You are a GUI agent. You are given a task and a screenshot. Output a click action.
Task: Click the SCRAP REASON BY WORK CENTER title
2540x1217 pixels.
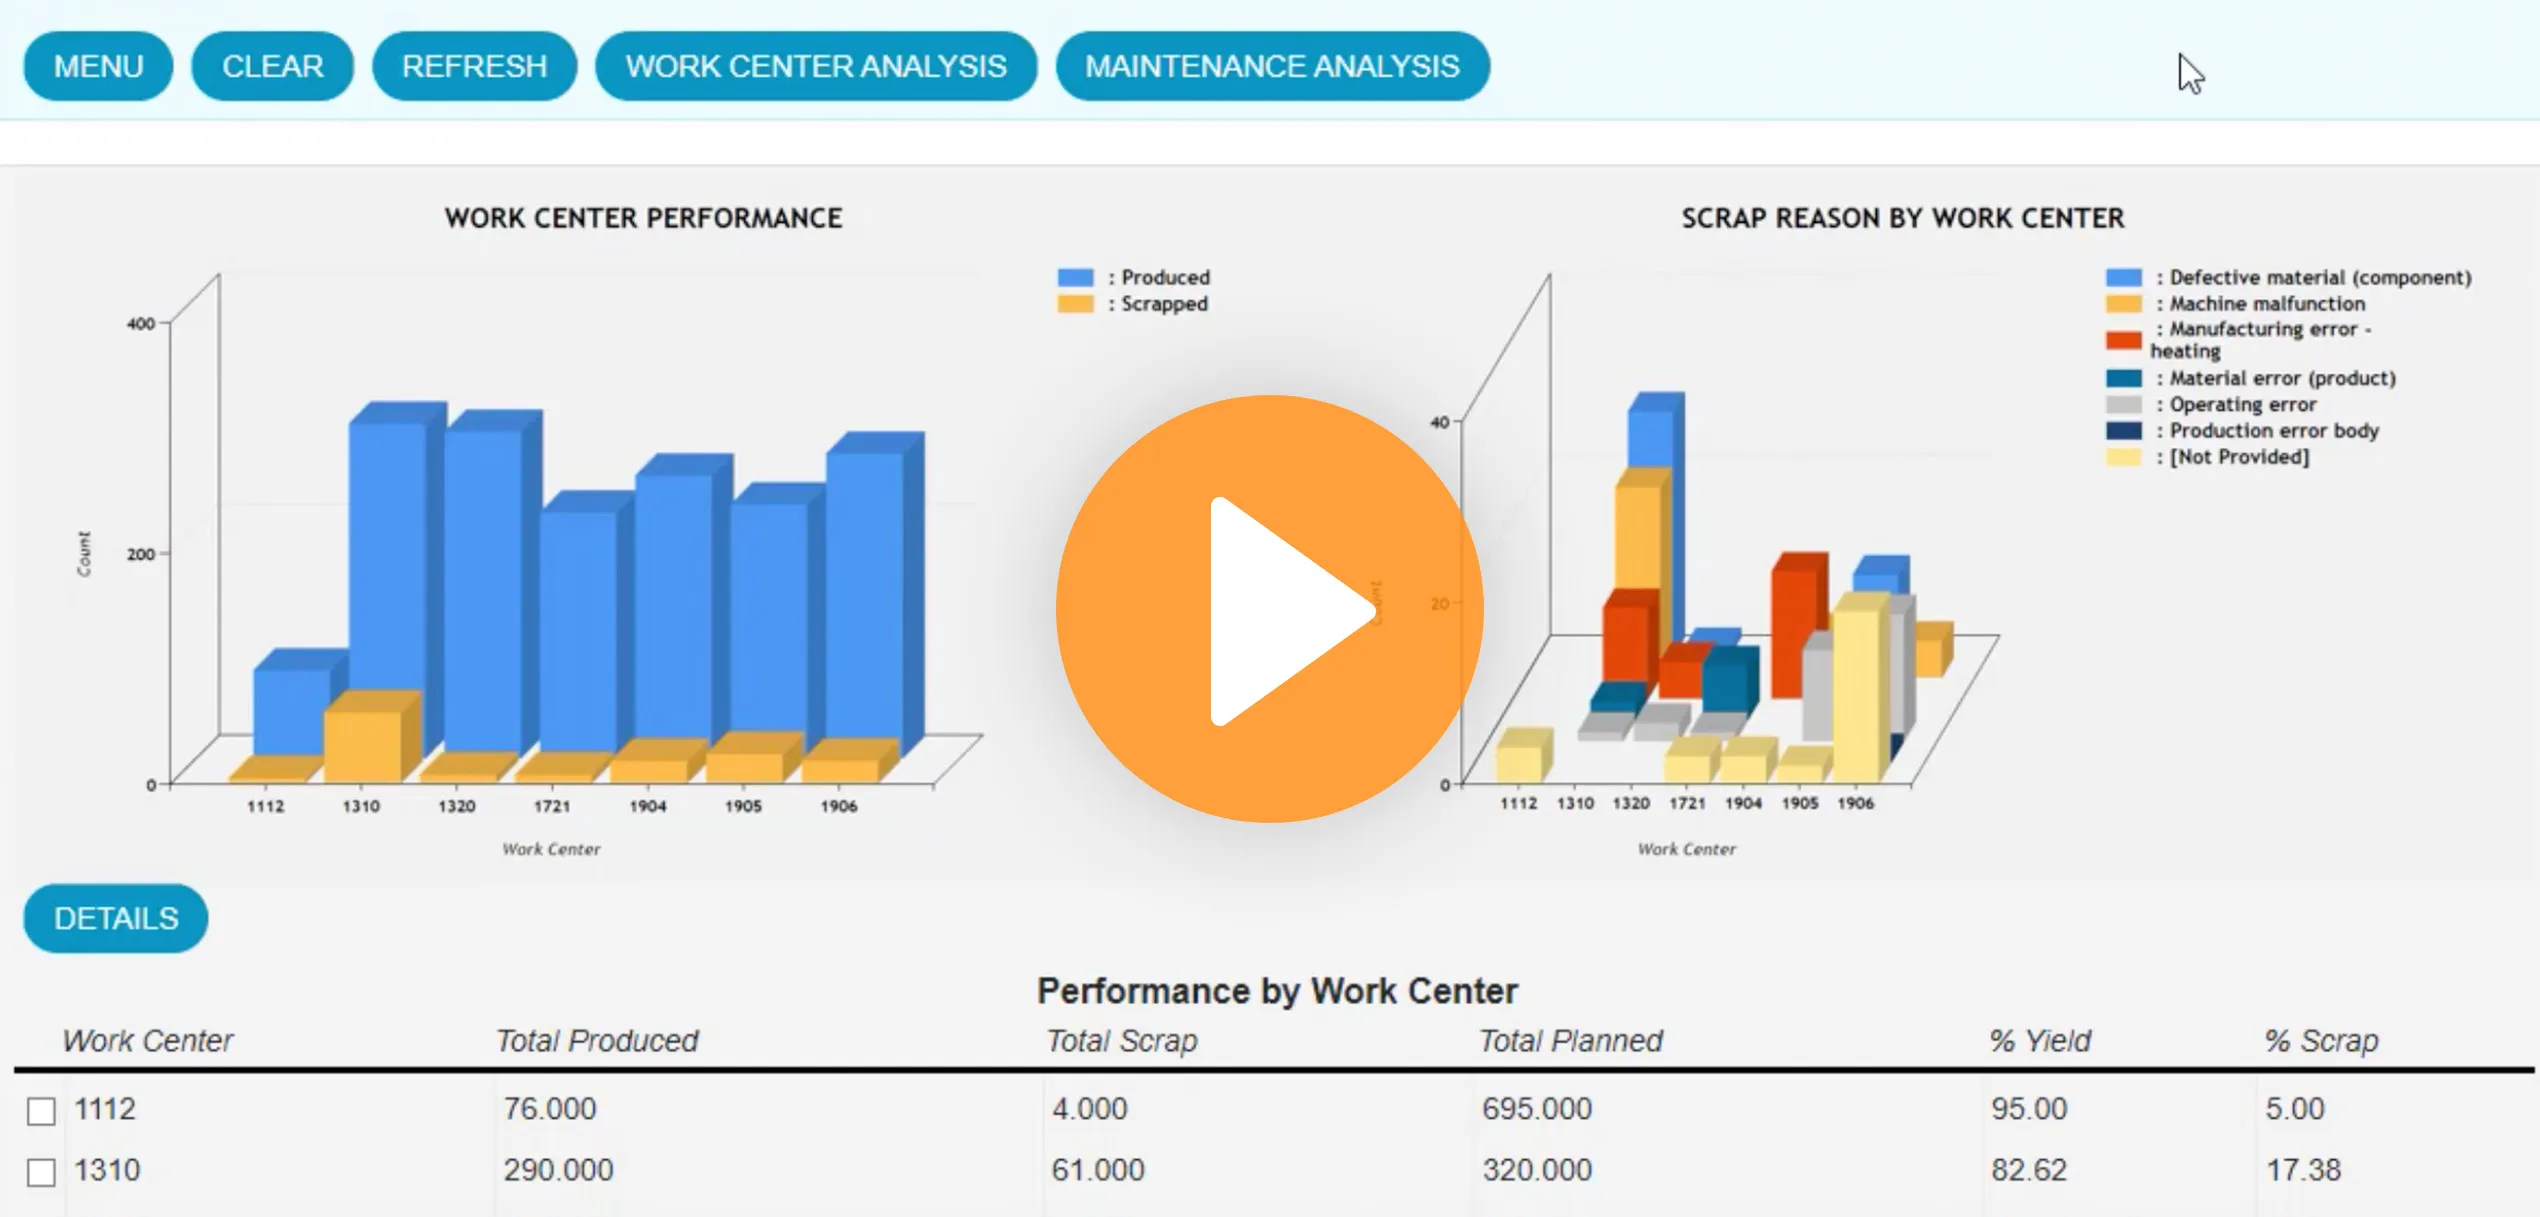pos(1902,218)
